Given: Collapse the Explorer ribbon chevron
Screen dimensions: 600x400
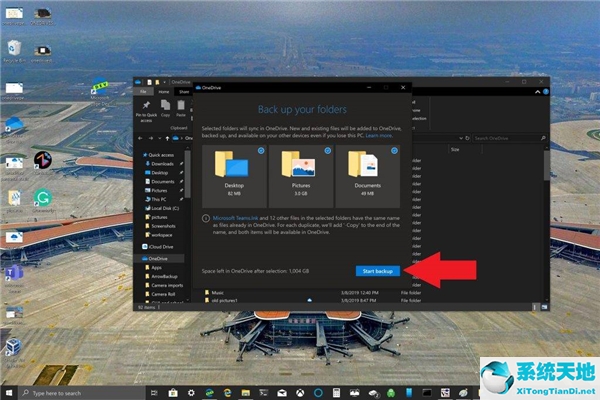Looking at the screenshot, I should tap(537, 92).
